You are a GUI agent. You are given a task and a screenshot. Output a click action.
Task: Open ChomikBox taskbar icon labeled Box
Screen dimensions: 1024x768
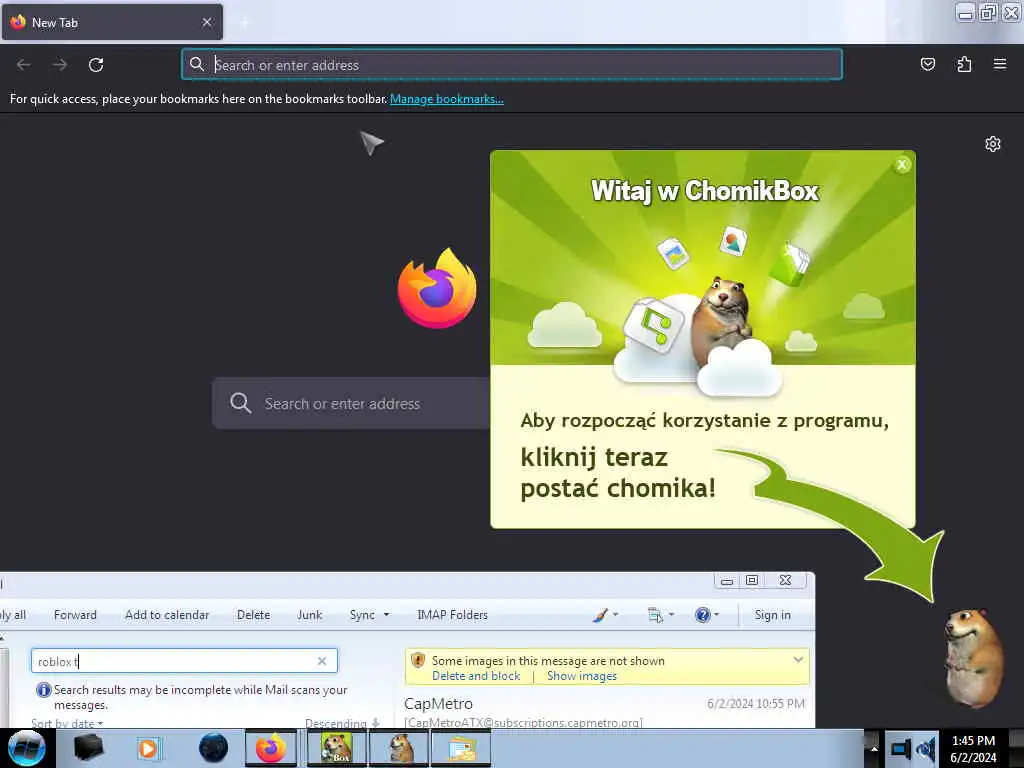click(336, 748)
